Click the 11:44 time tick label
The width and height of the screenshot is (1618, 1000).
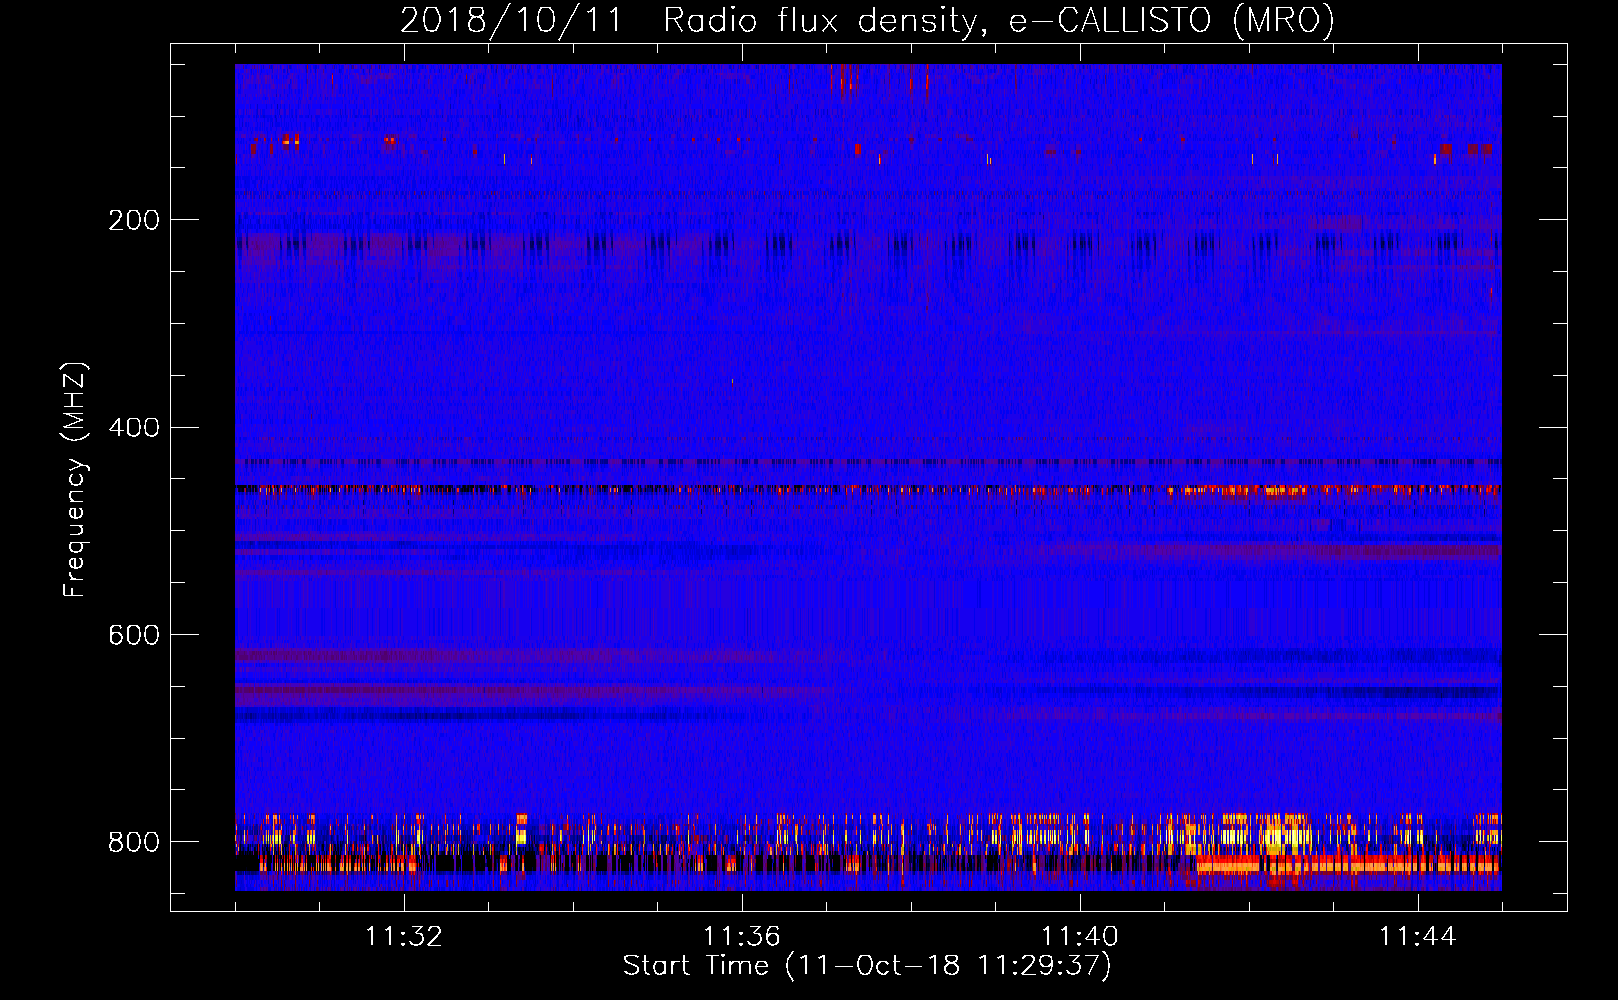tap(1418, 937)
